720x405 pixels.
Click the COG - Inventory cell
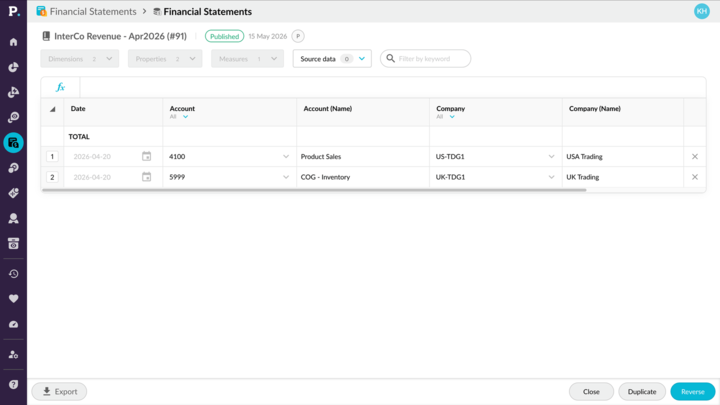click(363, 177)
